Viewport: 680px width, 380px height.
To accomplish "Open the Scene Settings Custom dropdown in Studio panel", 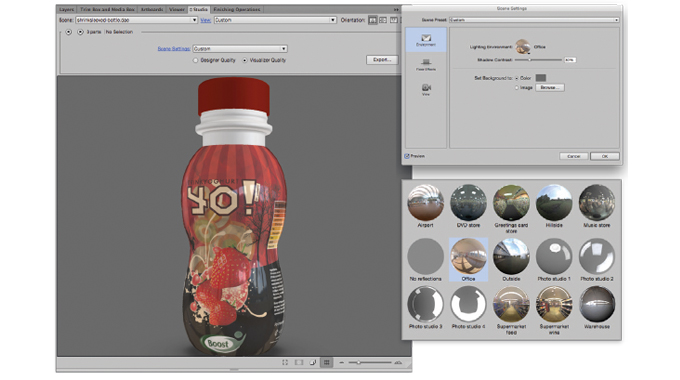I will tap(240, 49).
